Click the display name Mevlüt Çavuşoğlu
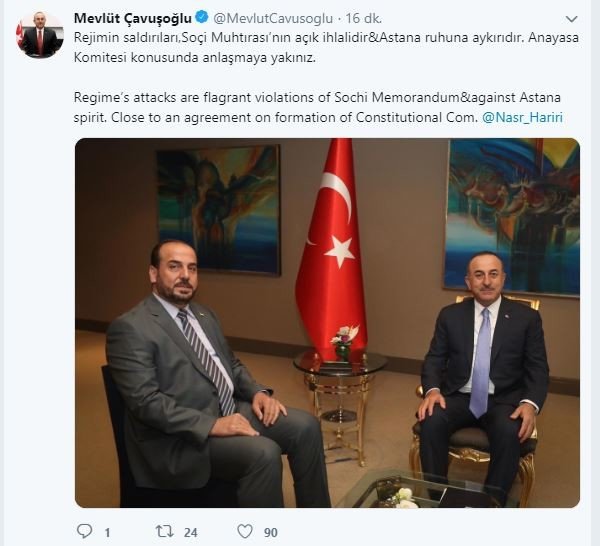Screen dimensions: 600x546 click(133, 18)
